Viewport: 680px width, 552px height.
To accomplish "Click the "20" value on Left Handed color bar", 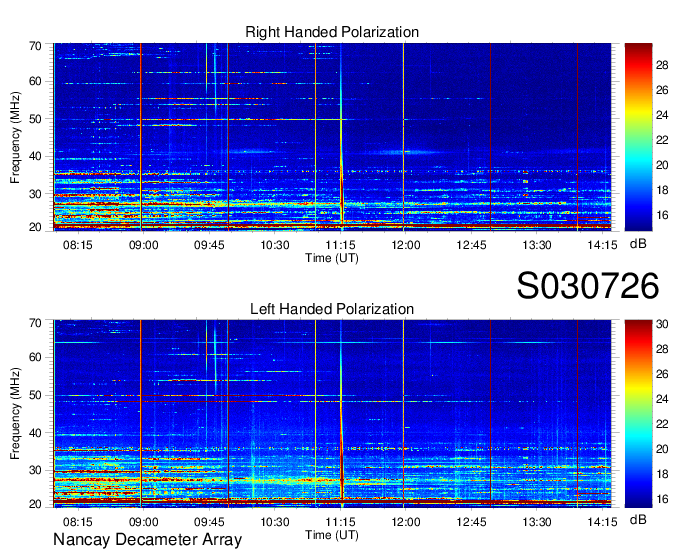I will tap(662, 449).
